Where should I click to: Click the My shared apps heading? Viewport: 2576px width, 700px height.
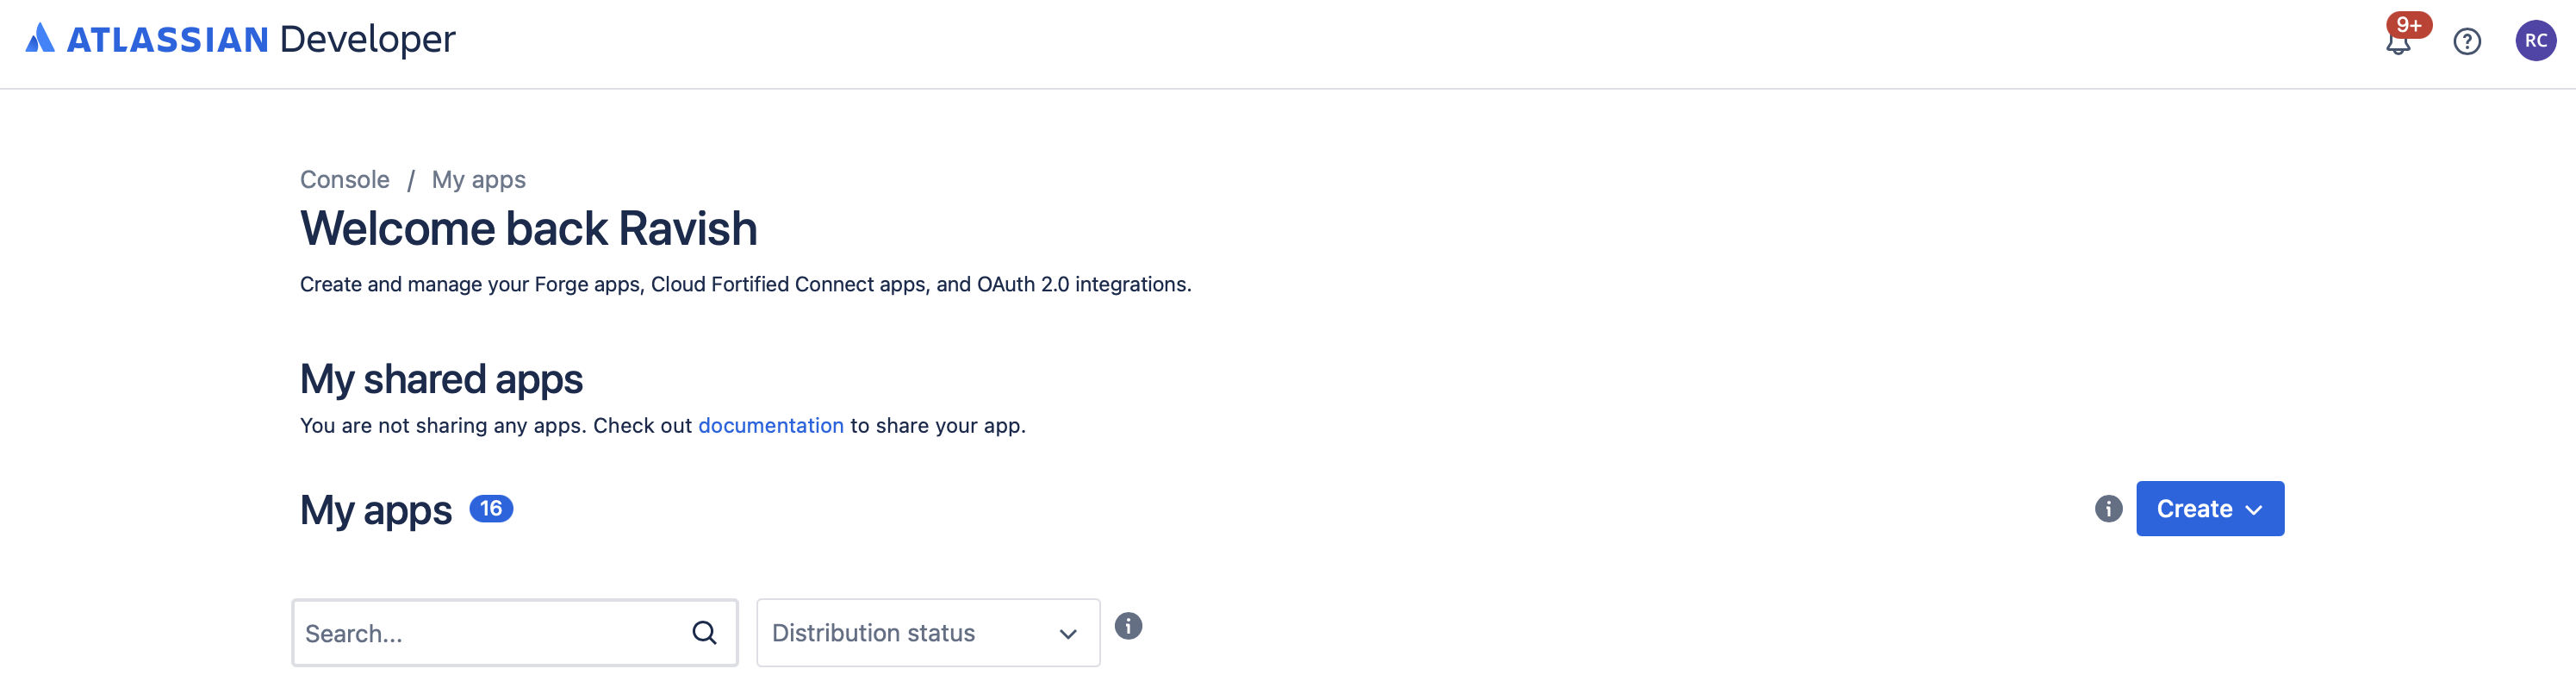tap(441, 378)
